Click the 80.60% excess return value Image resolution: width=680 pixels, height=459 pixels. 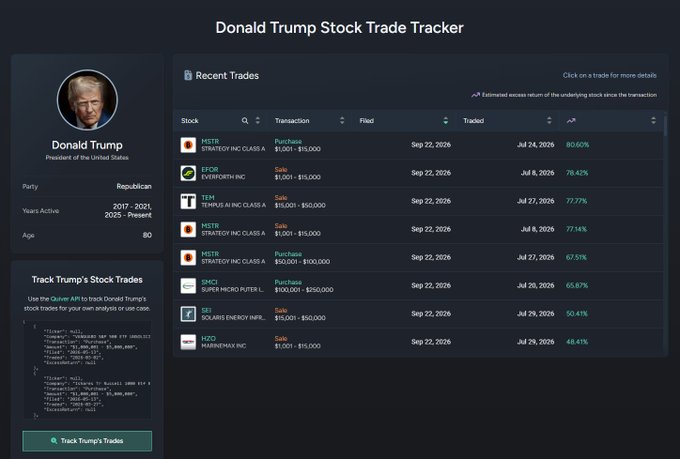coord(577,145)
